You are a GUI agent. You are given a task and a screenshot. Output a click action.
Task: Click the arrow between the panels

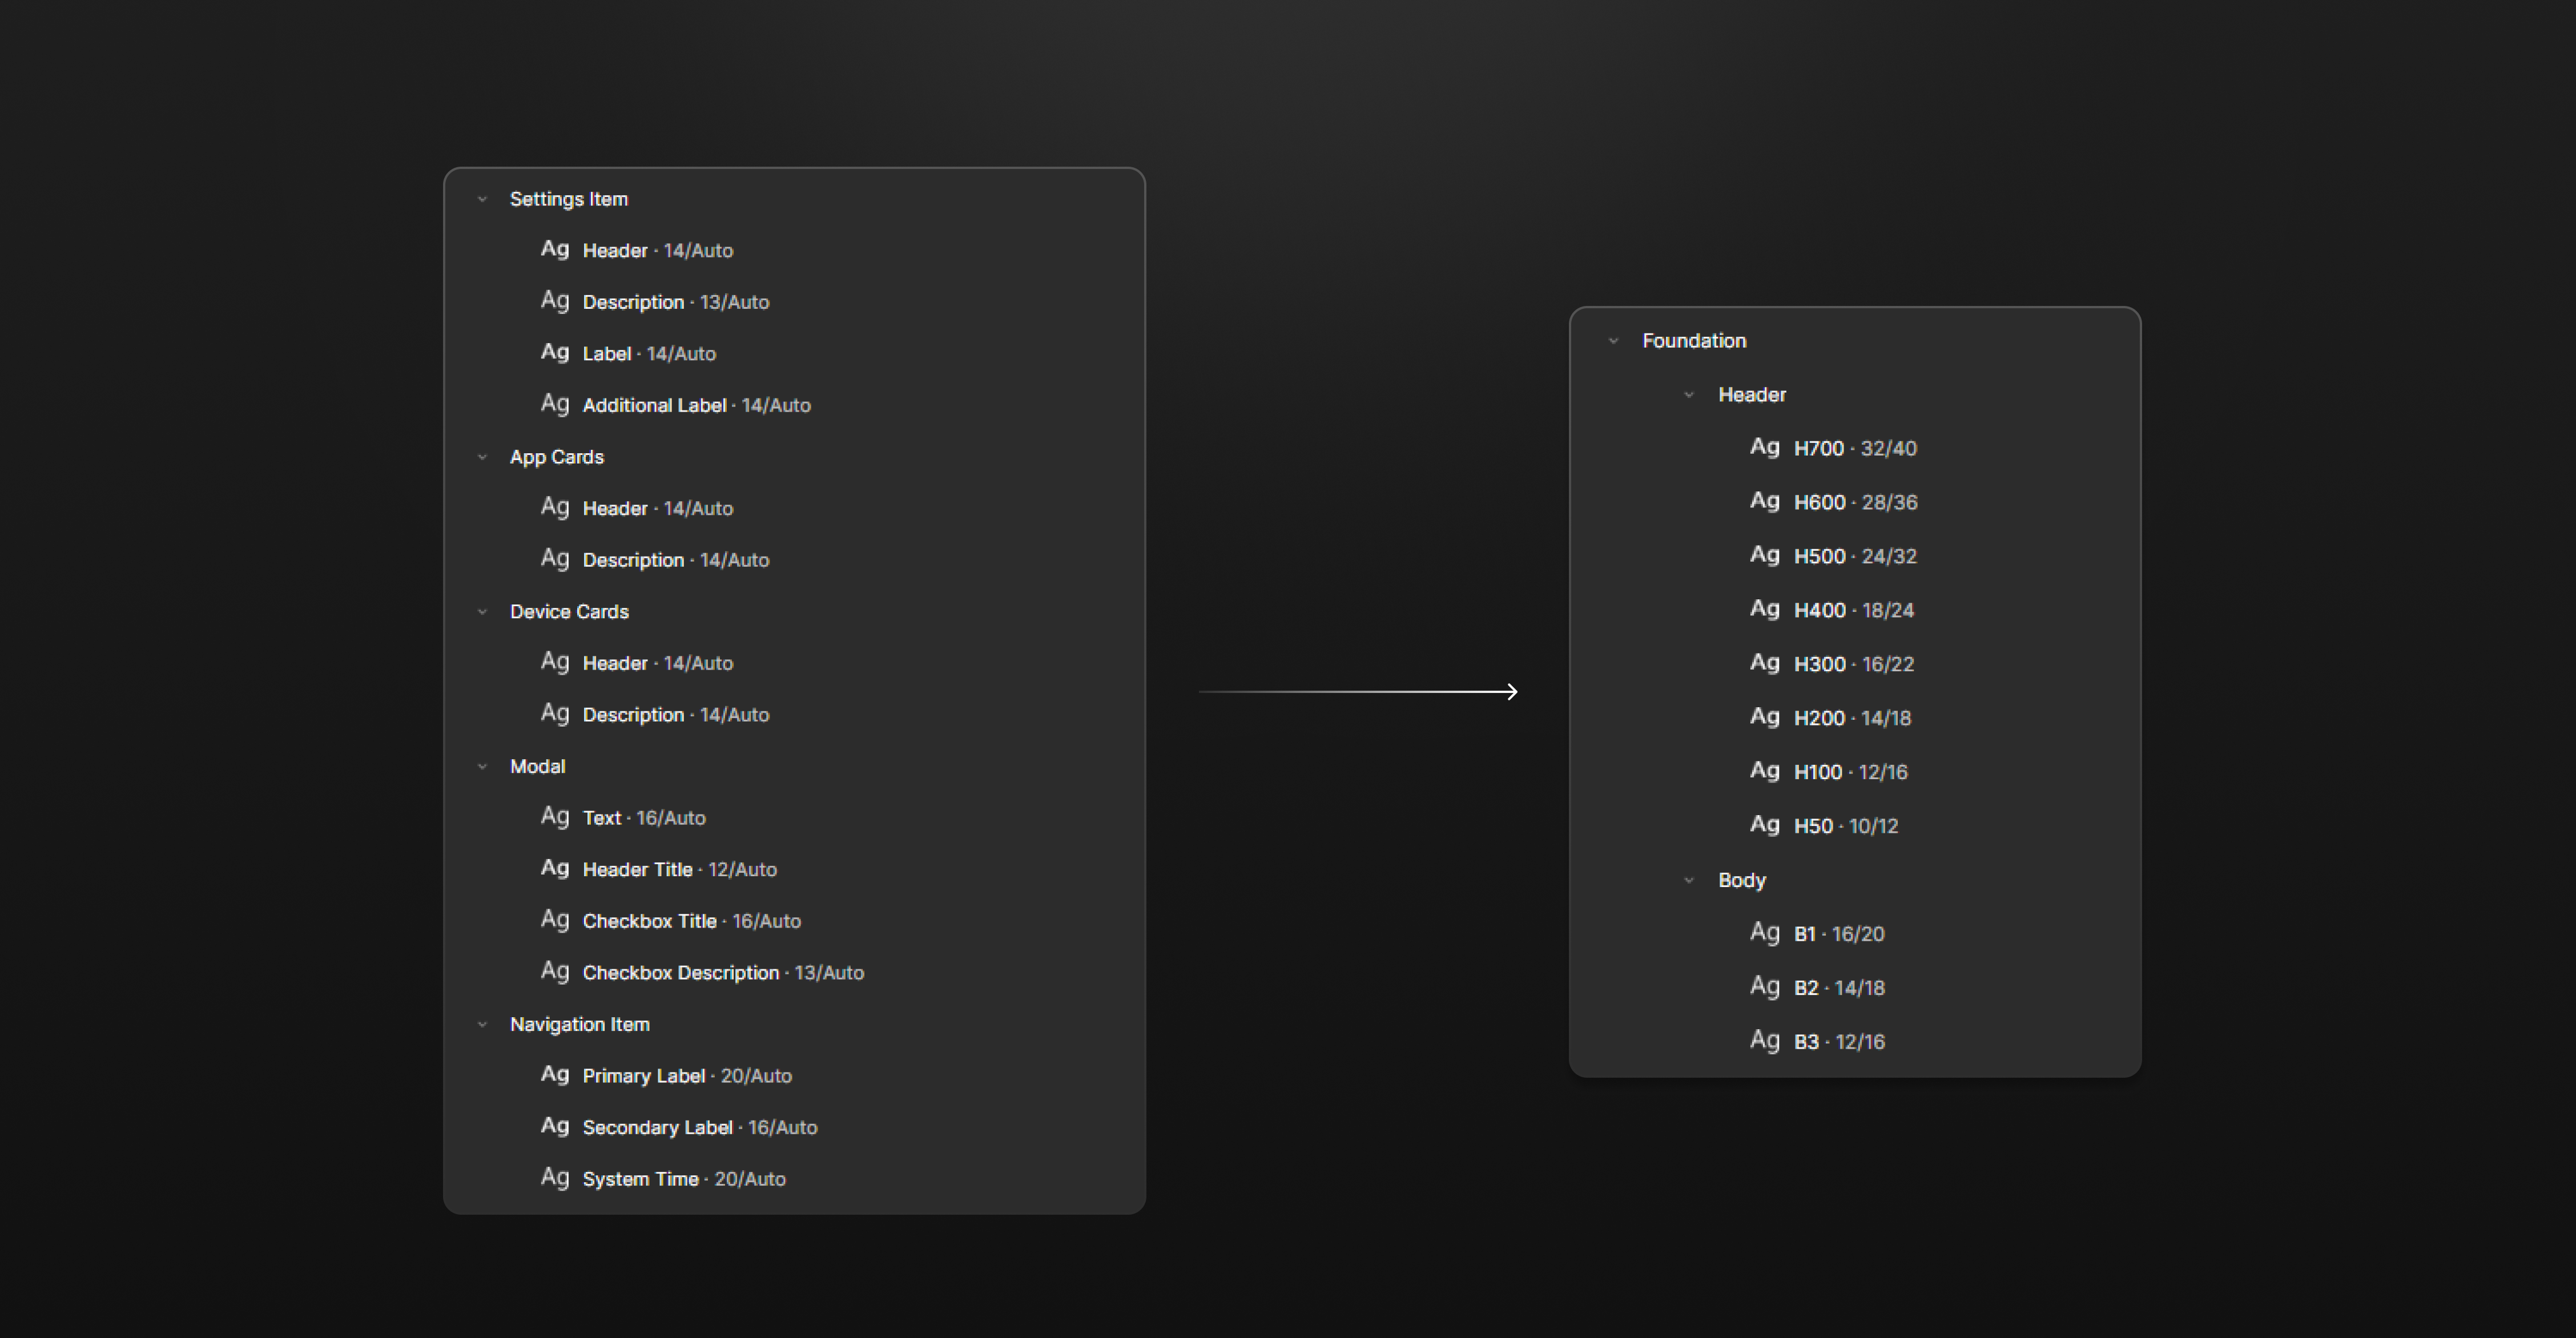point(1358,691)
